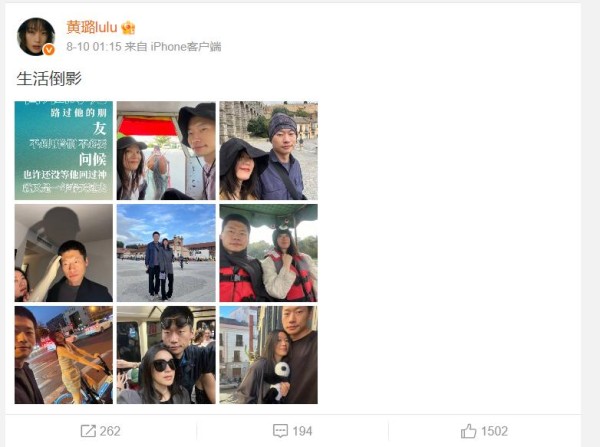600x447 pixels.
Task: Click the iPhone客户端 source link
Action: click(186, 47)
